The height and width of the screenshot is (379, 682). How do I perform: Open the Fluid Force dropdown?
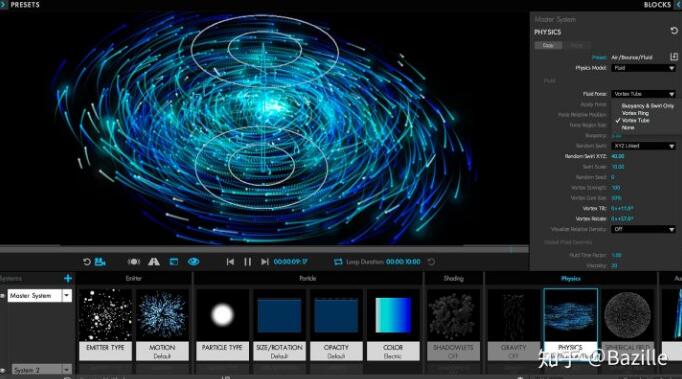[643, 94]
